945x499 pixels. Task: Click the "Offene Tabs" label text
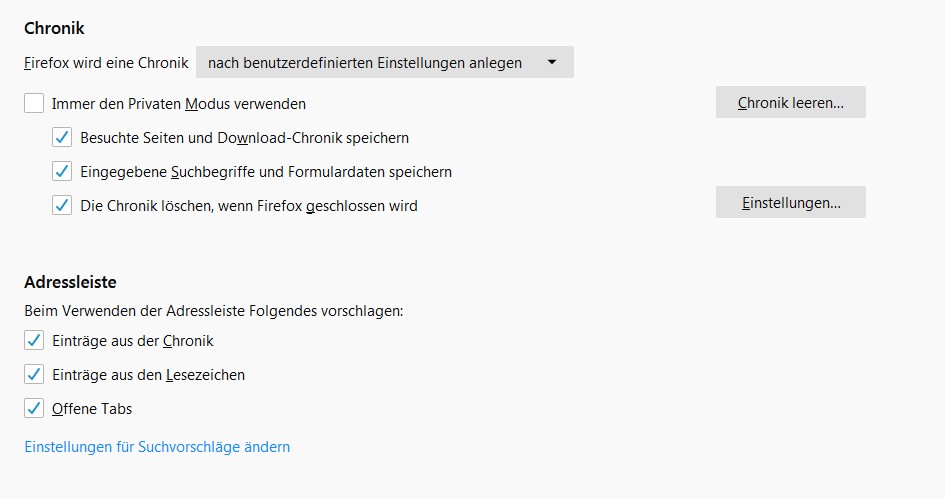(92, 408)
